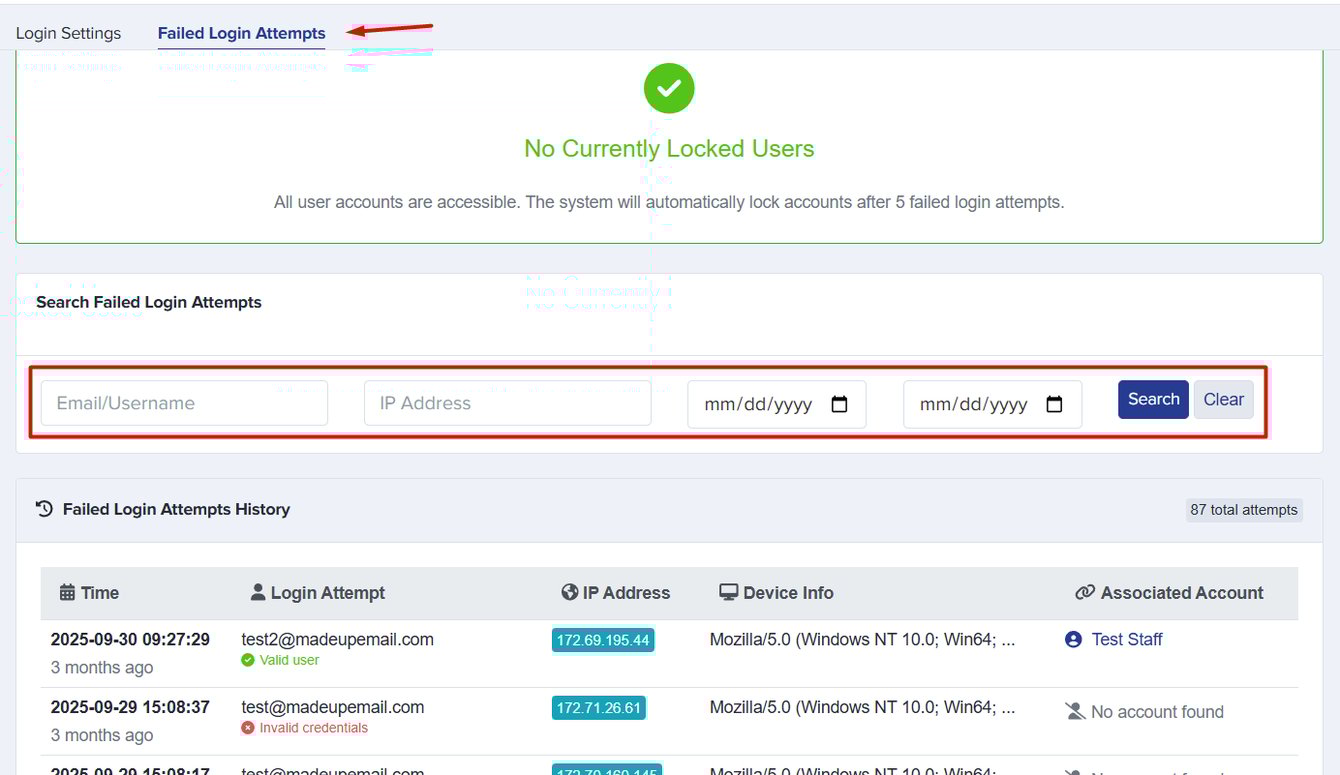Screen dimensions: 1340x775
Task: Click the link icon in Associated Account header
Action: tap(1085, 592)
